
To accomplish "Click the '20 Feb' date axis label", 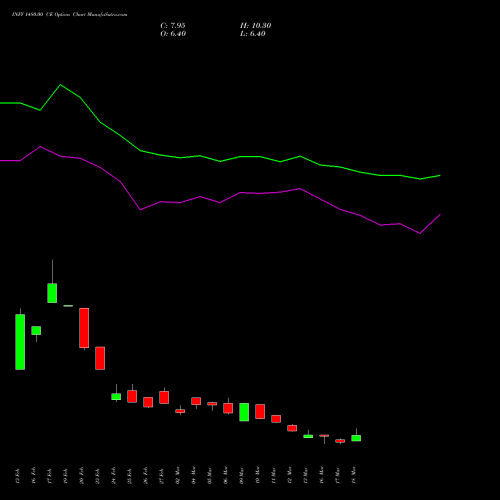I will point(81,476).
